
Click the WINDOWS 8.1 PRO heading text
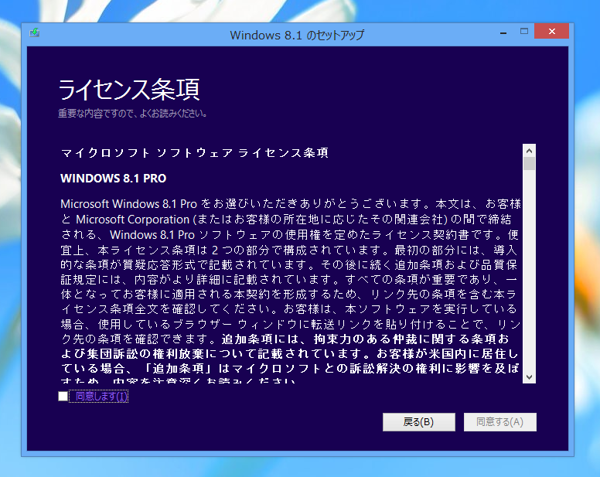pyautogui.click(x=113, y=178)
